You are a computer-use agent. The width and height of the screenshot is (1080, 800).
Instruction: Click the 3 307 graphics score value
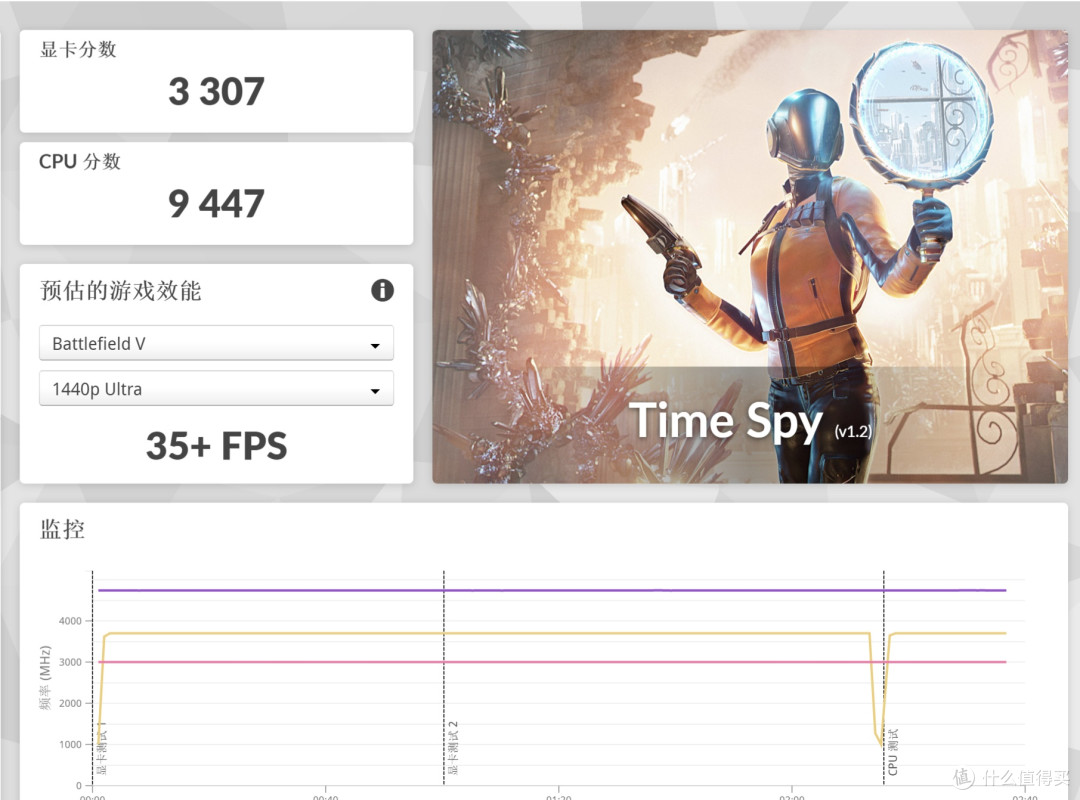click(x=216, y=91)
